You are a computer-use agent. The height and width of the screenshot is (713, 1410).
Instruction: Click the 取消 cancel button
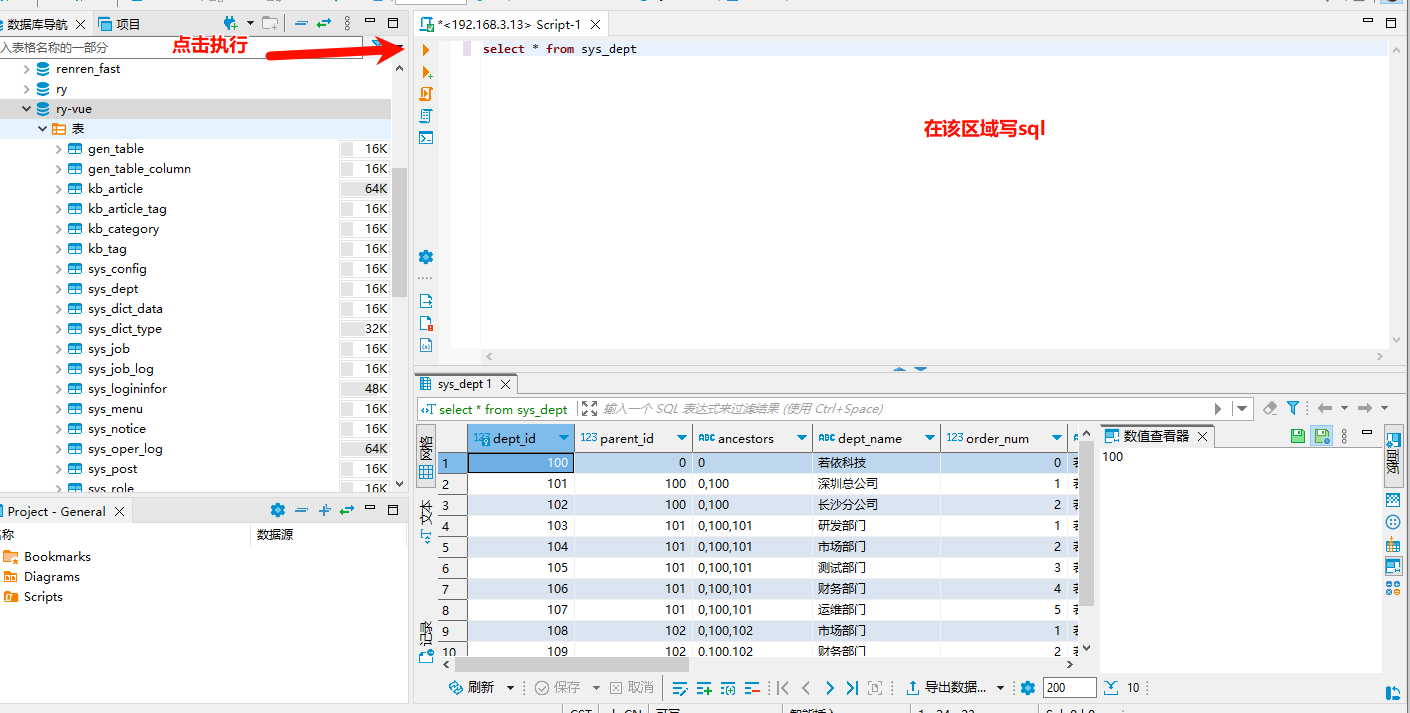632,688
